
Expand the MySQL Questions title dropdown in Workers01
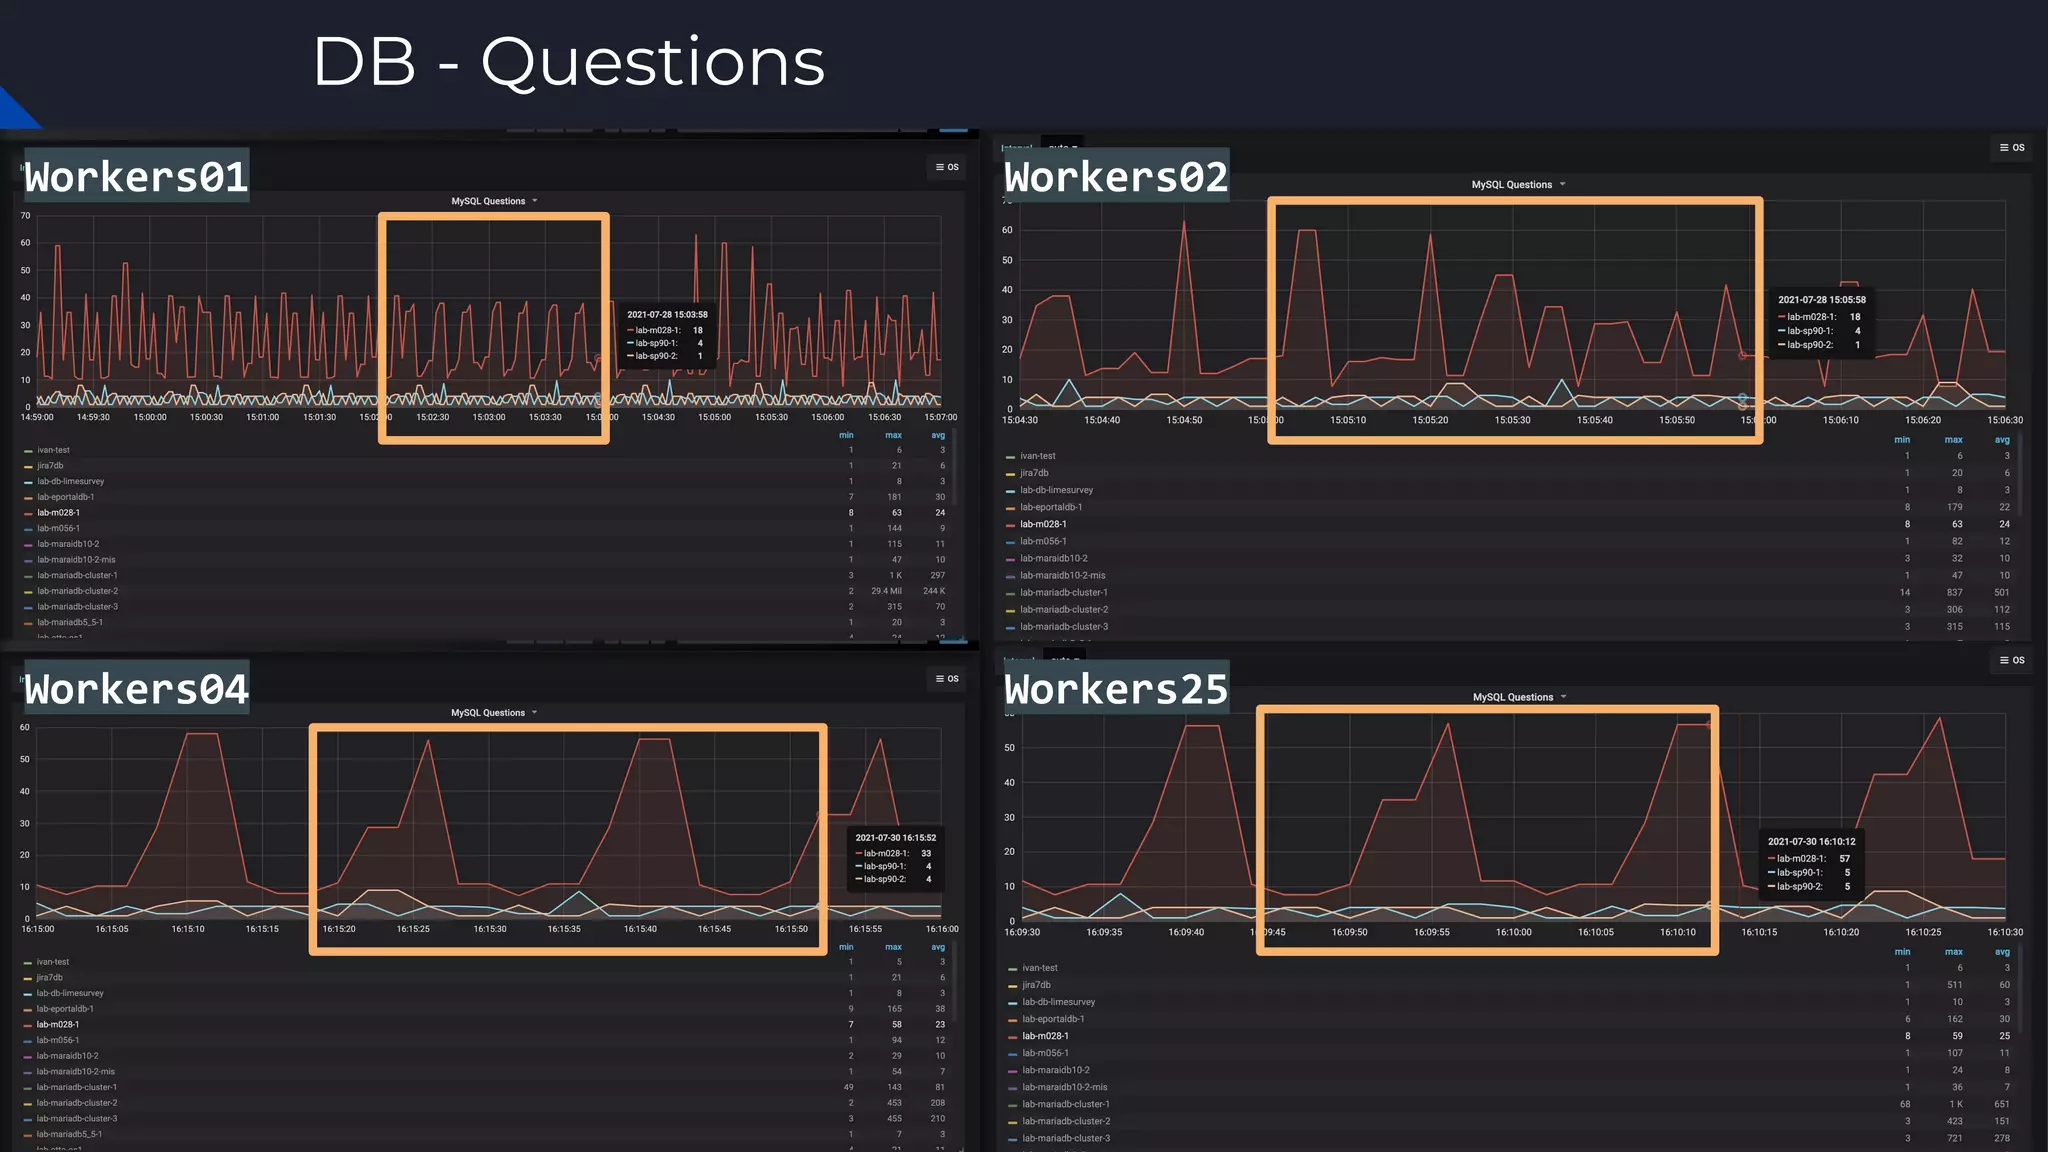point(494,201)
